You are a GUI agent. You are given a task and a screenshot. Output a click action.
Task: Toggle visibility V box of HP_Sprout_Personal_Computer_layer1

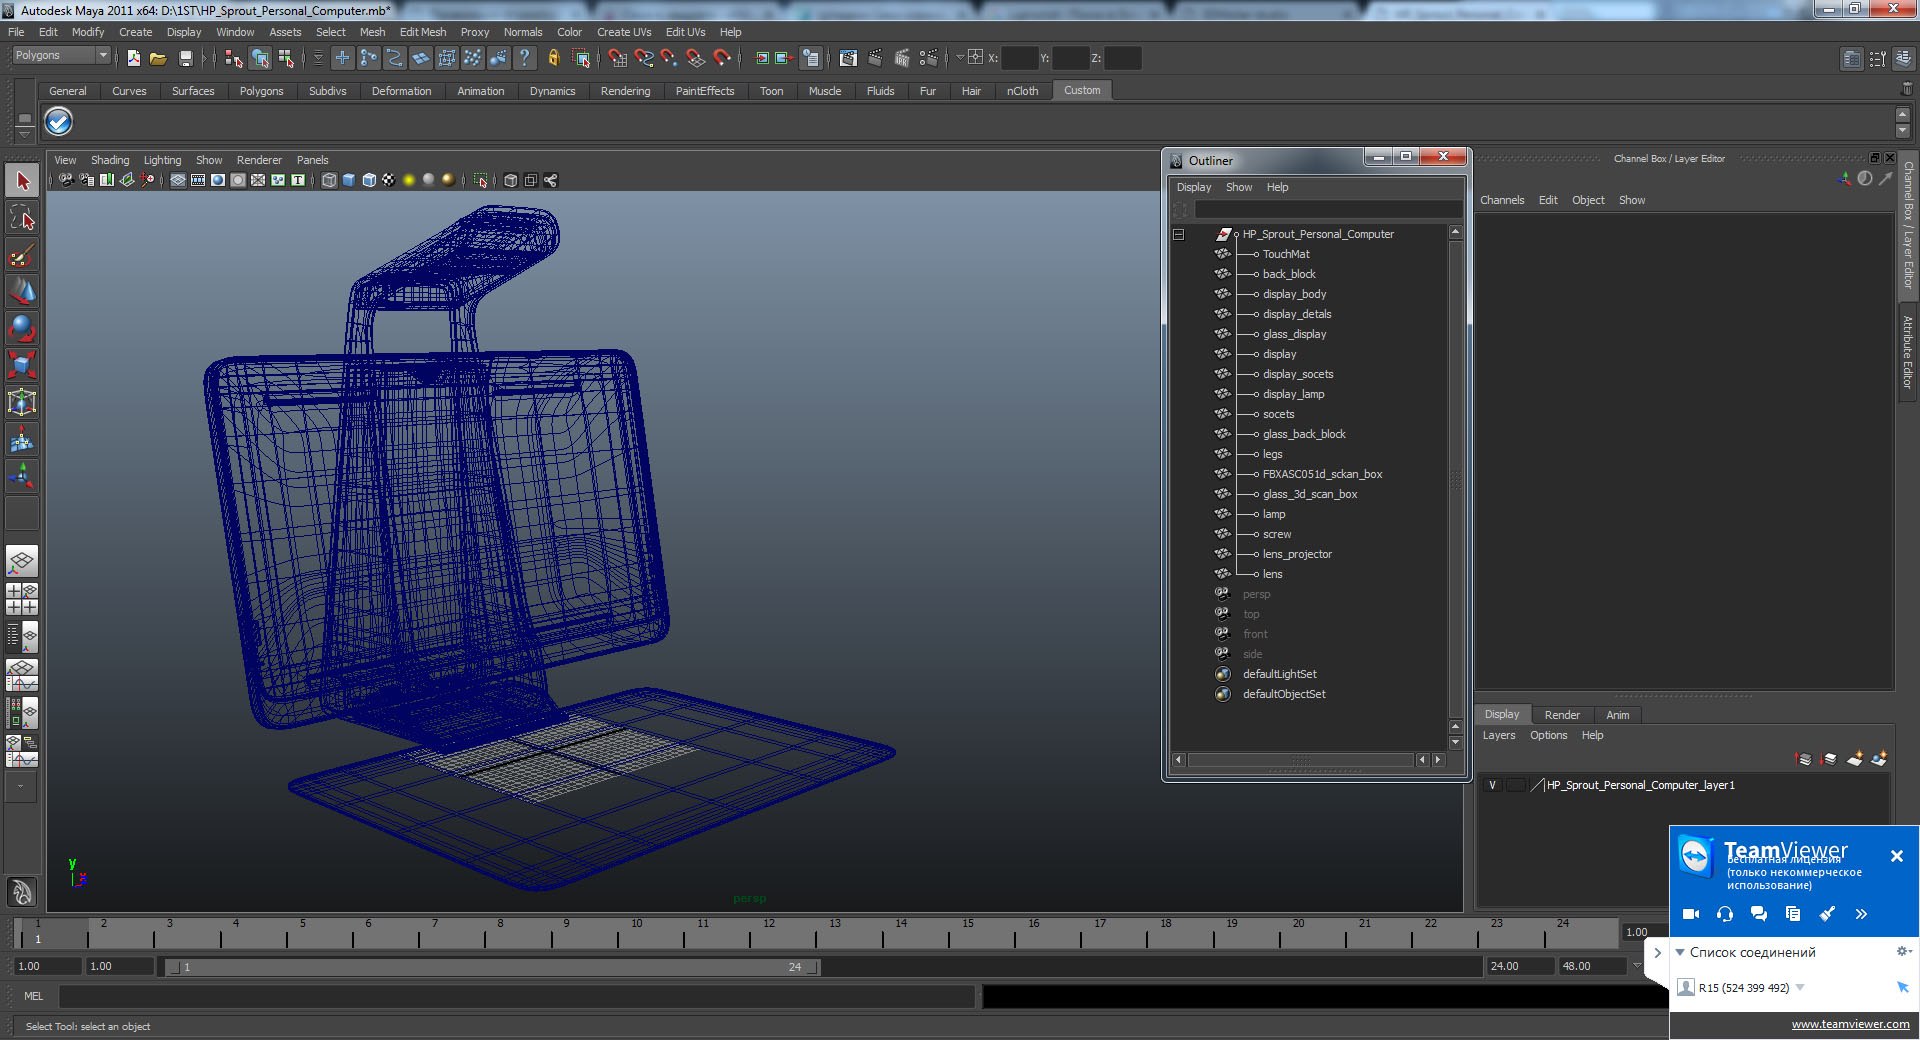coord(1492,785)
